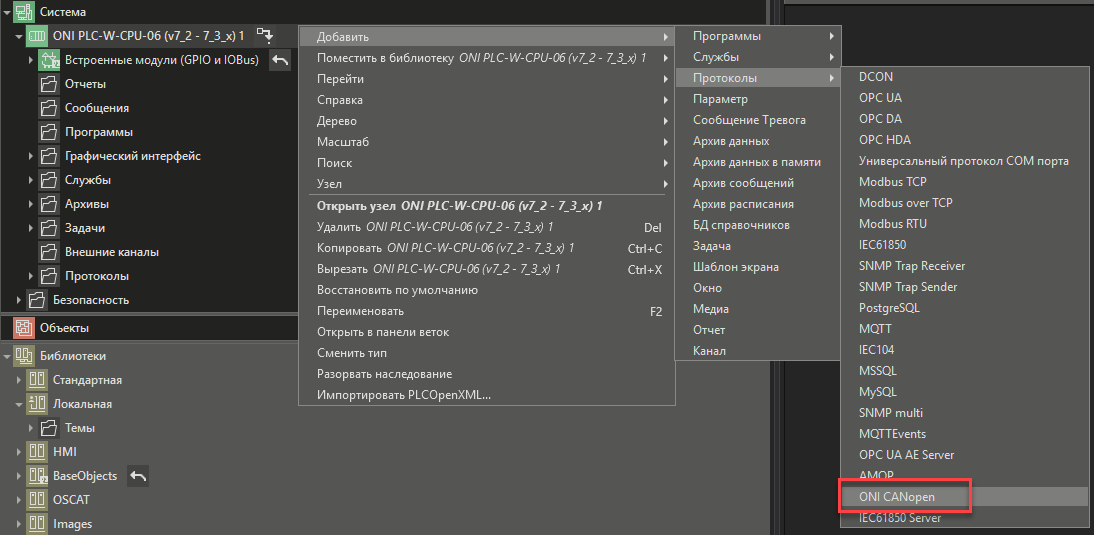Click the node link icon next to ONI PLC-W-CPU-06
This screenshot has height=535, width=1094.
pos(265,34)
